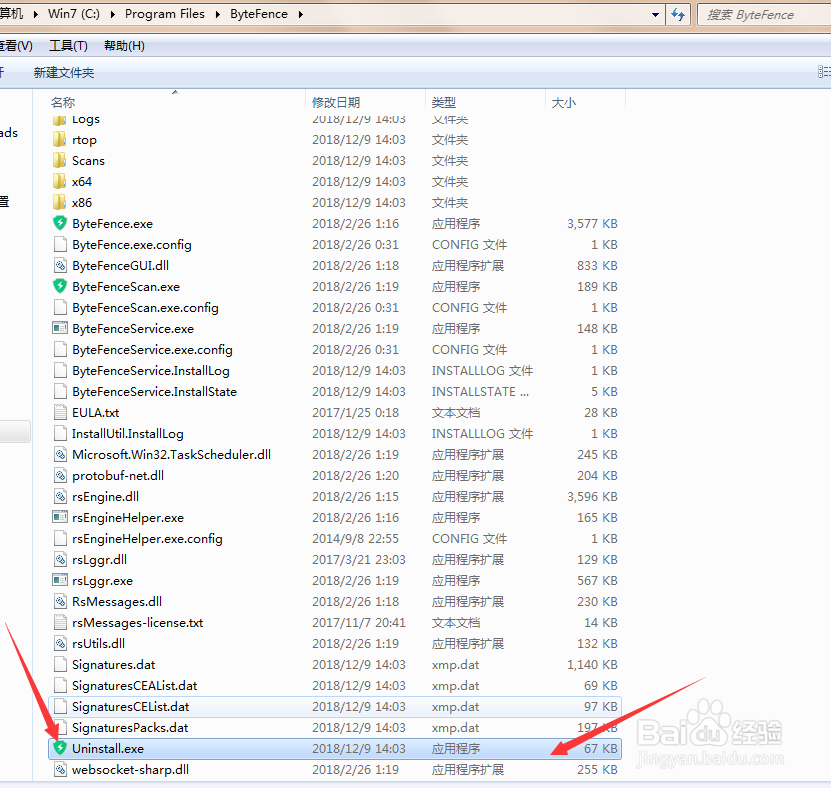This screenshot has width=831, height=788.
Task: Click ByteFence in the address breadcrumb
Action: pyautogui.click(x=259, y=14)
